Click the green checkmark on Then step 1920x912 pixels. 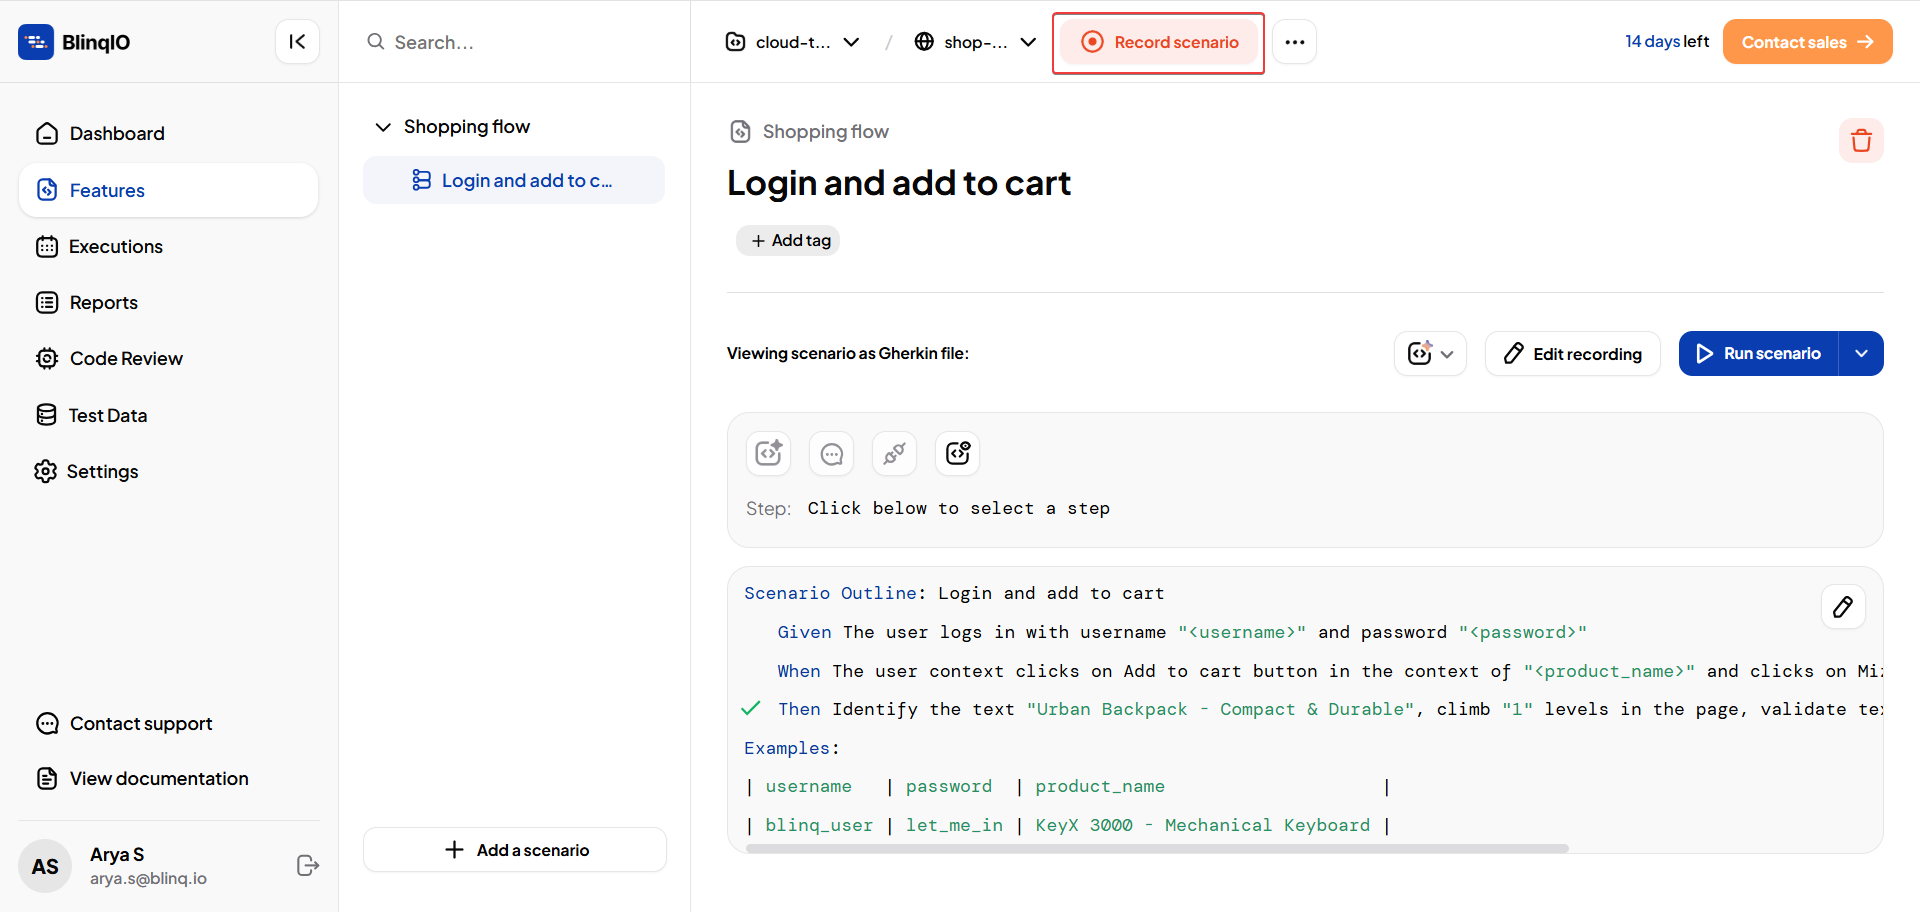click(x=751, y=708)
